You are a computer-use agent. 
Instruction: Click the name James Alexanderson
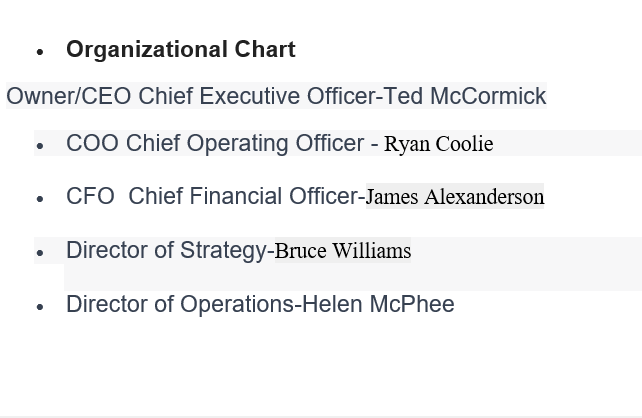click(x=455, y=197)
